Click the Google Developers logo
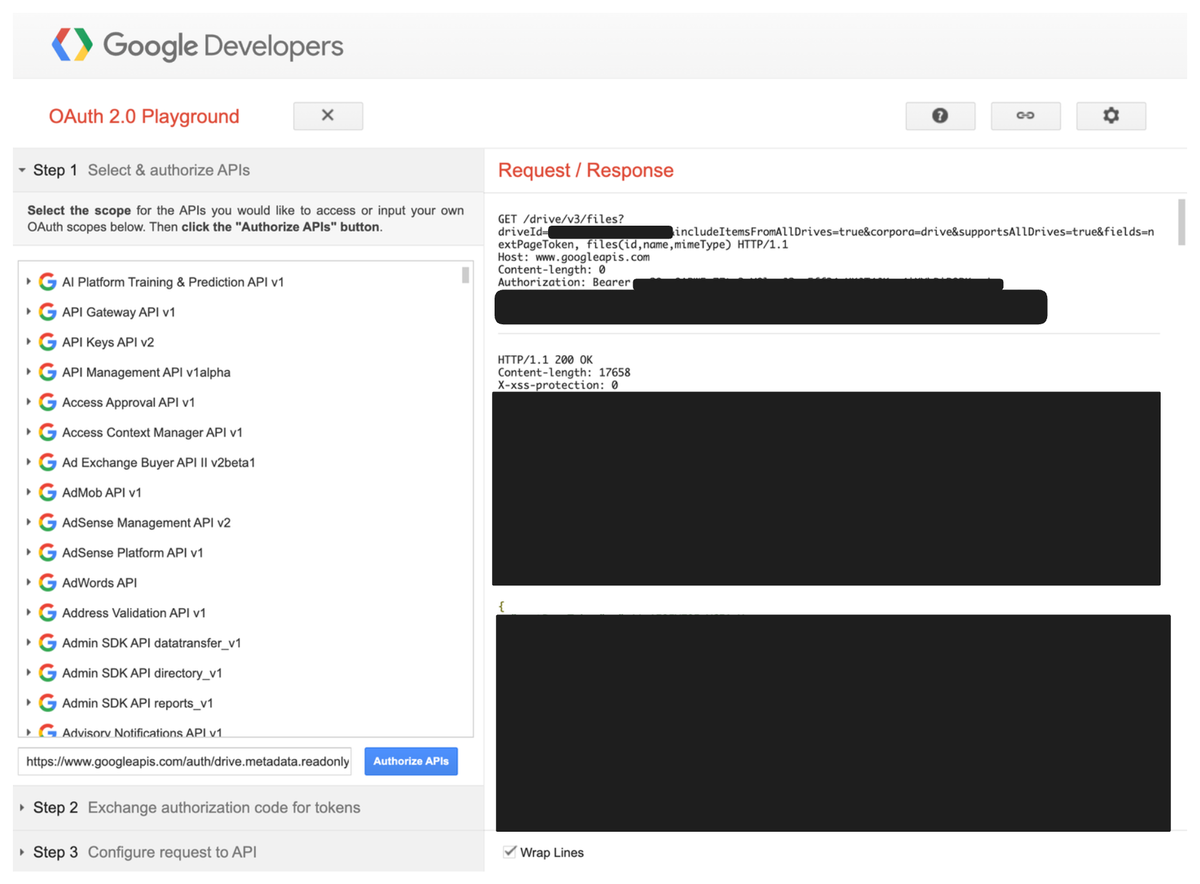This screenshot has height=884, width=1200. click(197, 45)
